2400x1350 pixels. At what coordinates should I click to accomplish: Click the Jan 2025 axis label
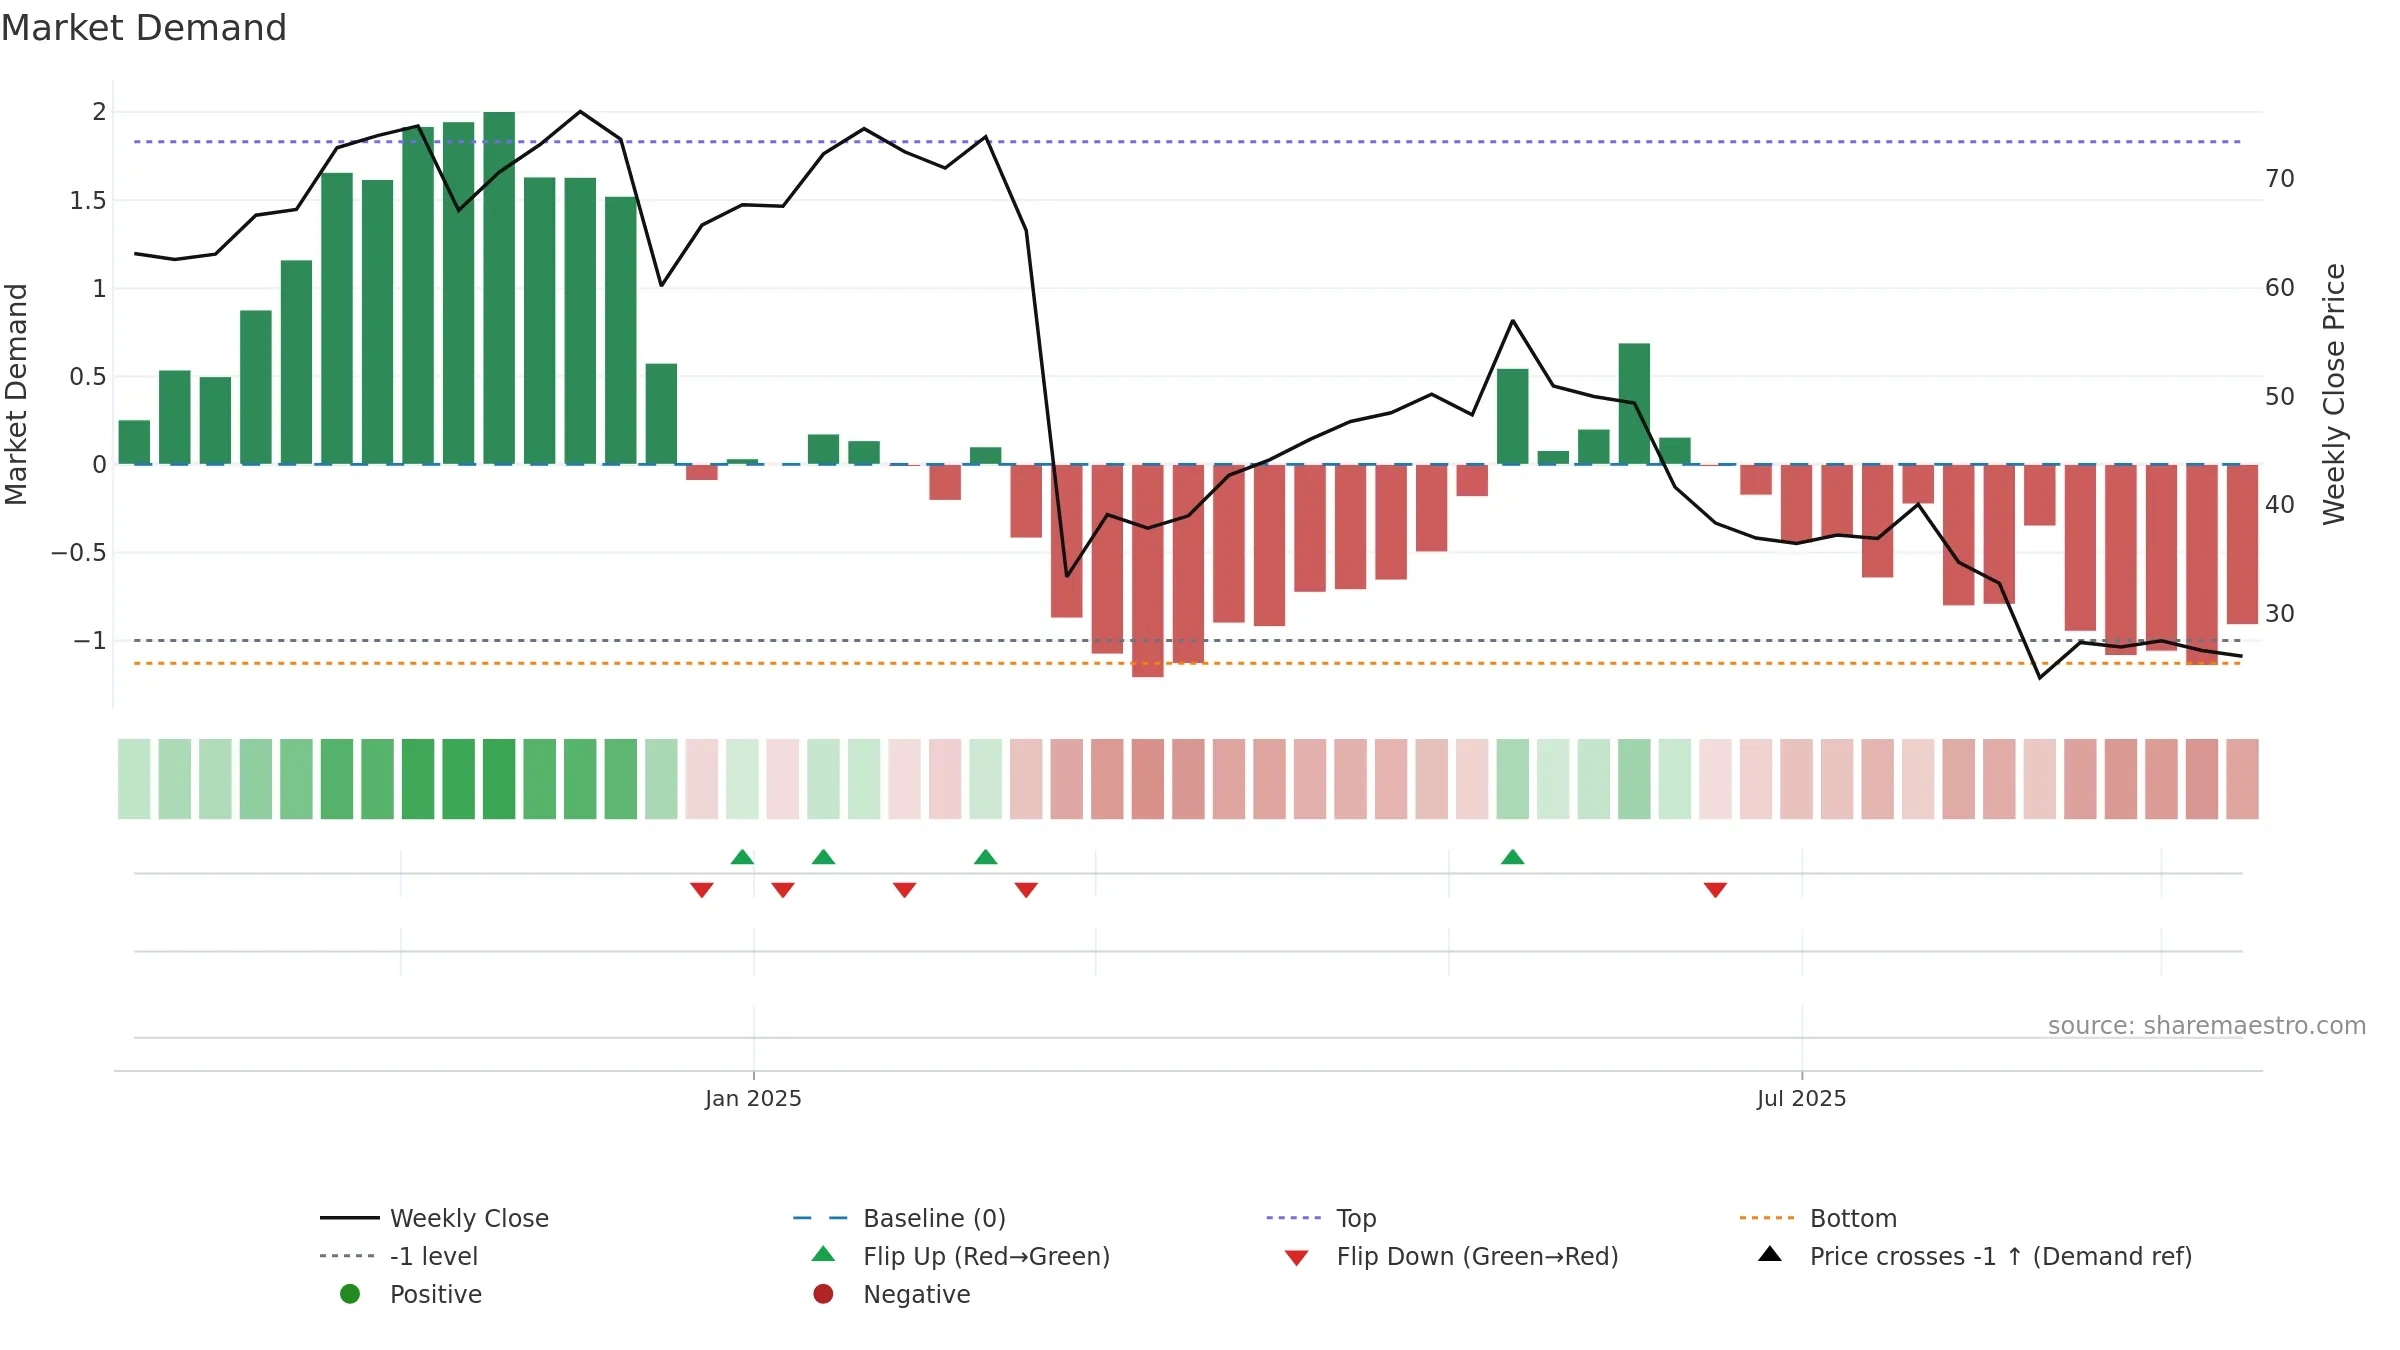tap(753, 1098)
